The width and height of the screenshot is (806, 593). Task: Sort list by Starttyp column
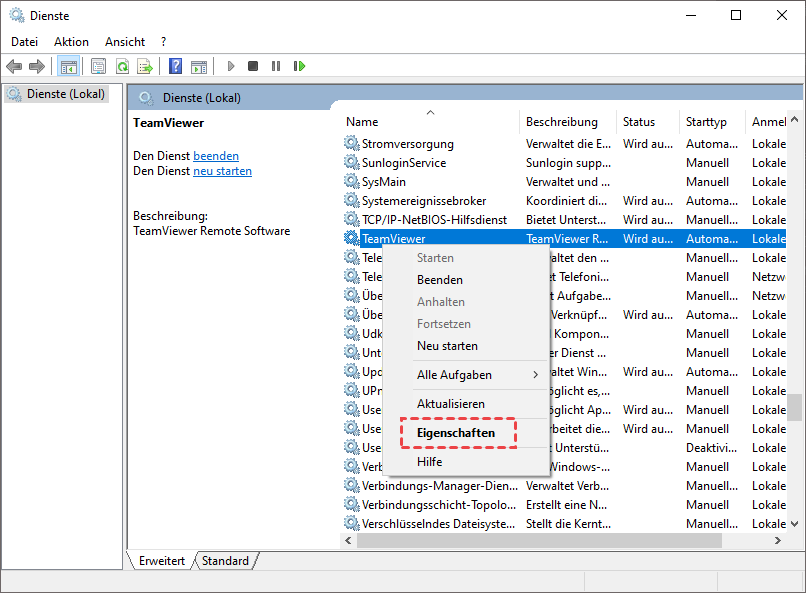point(706,122)
